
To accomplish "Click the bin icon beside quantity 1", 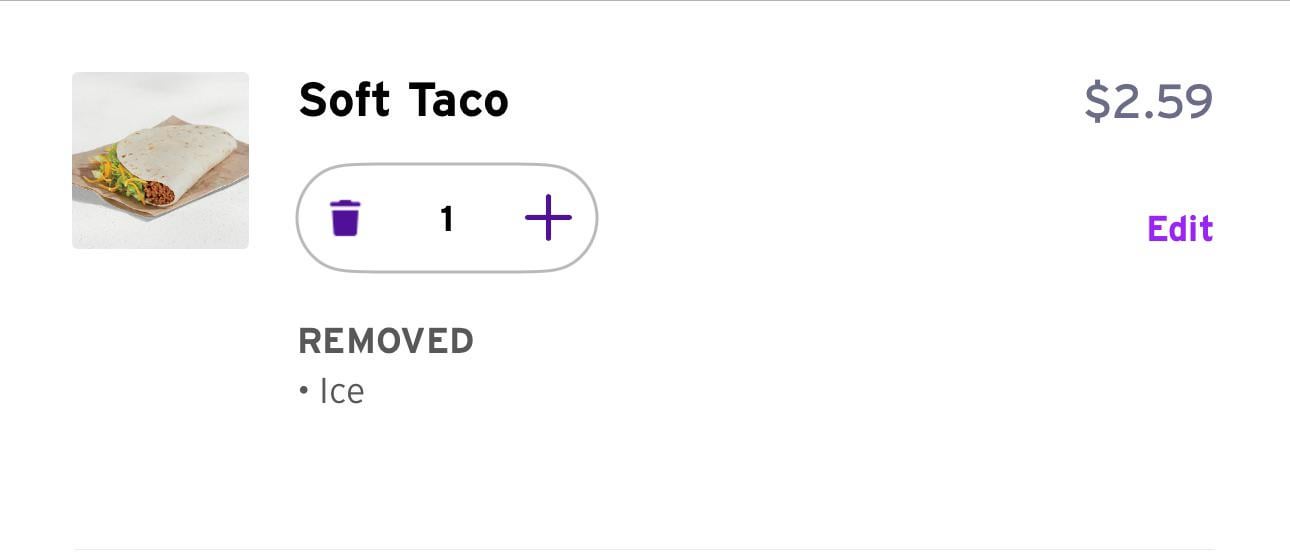I will (345, 218).
